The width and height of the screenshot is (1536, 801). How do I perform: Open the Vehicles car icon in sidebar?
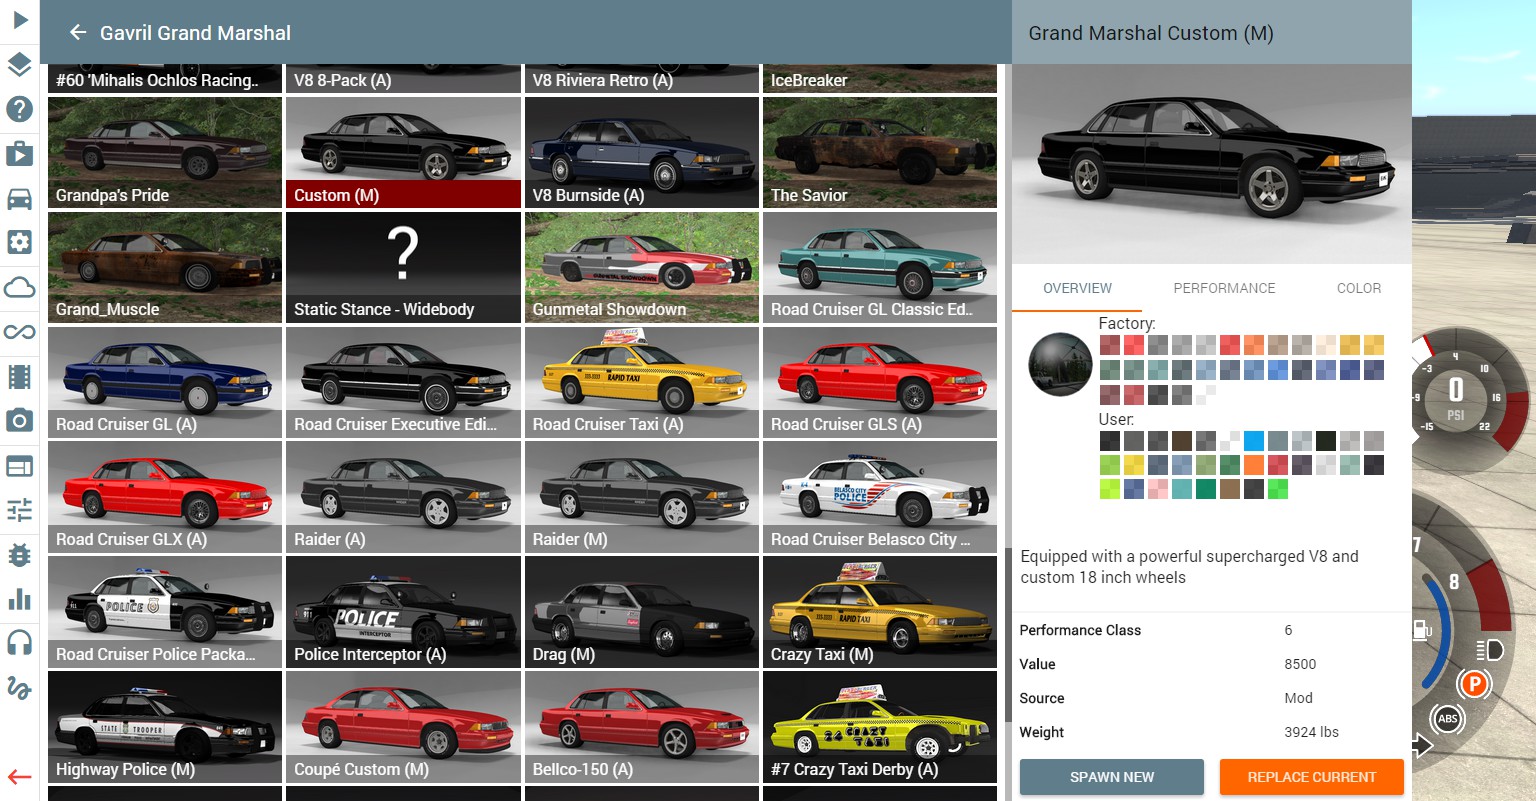coord(19,198)
